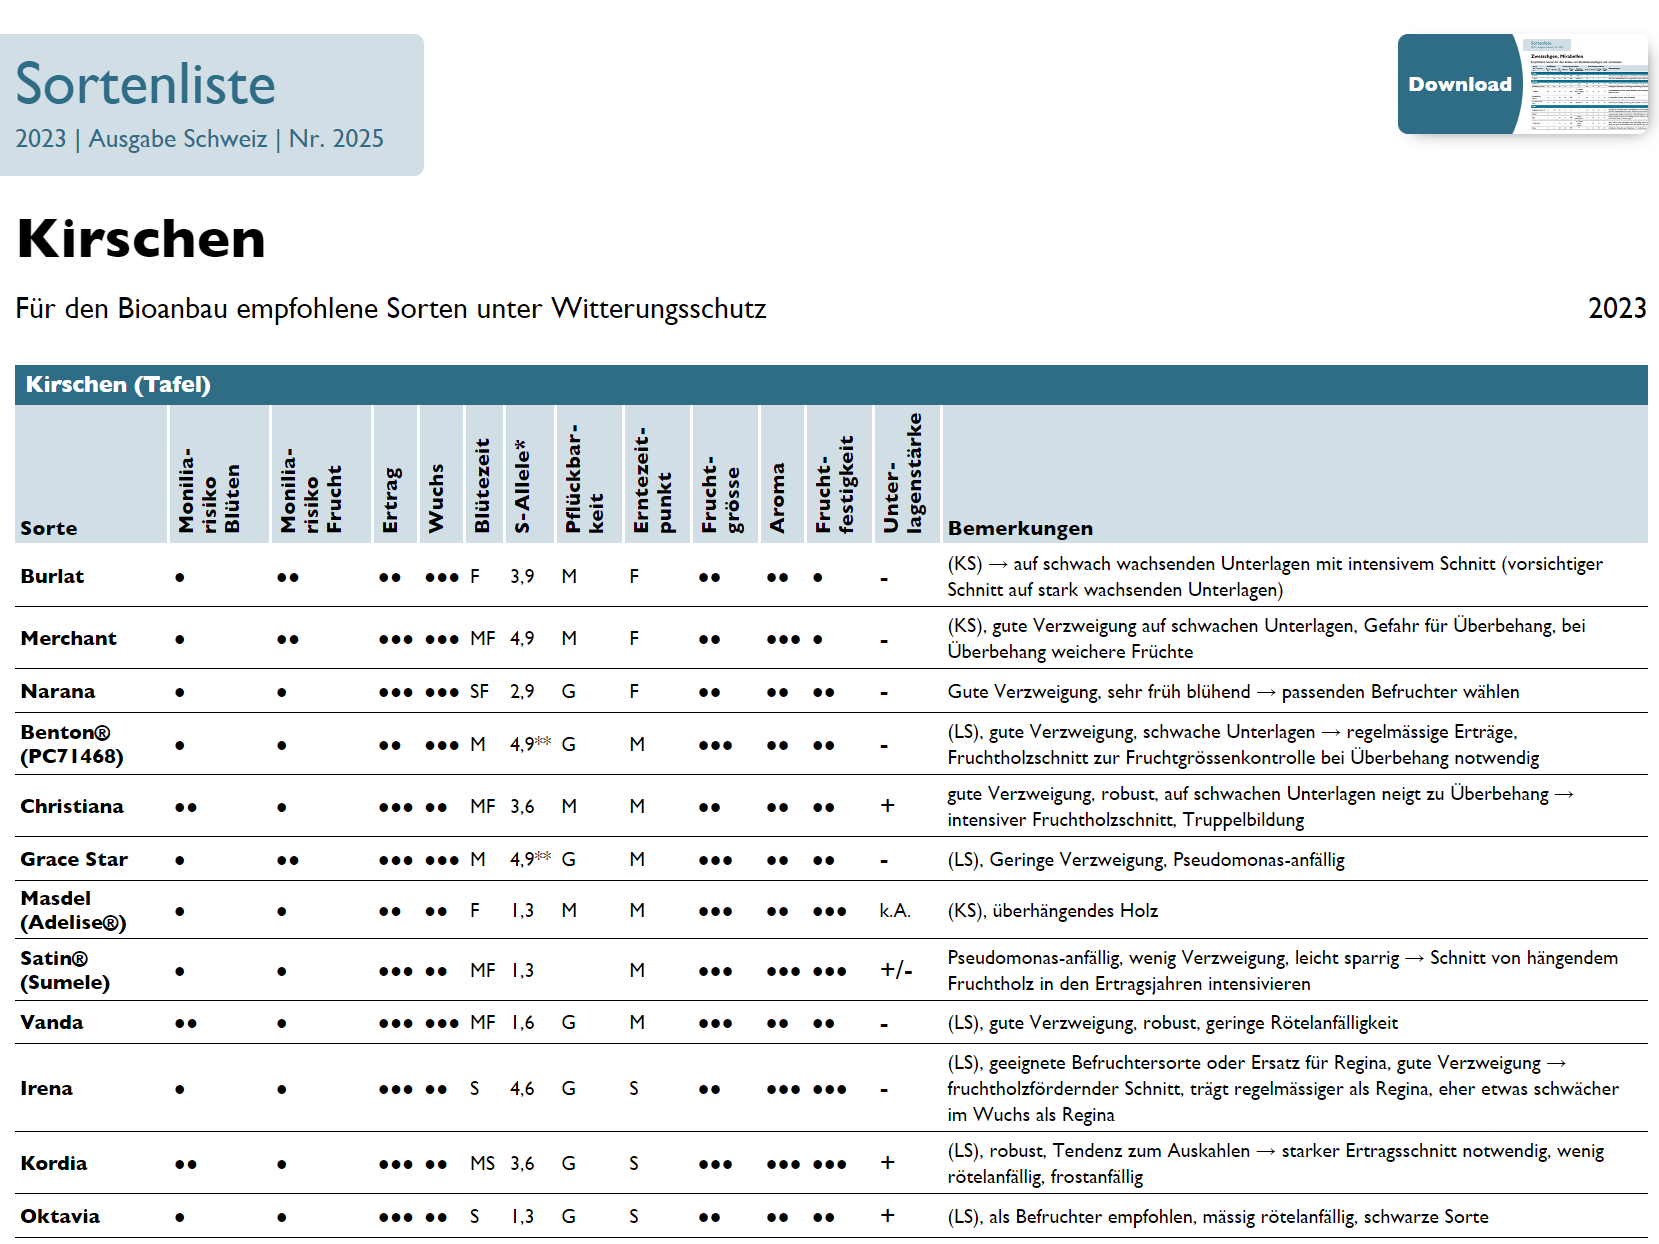Click Satin's remark mentioning 'leicht sparrig'
This screenshot has height=1244, width=1659.
click(x=1283, y=970)
